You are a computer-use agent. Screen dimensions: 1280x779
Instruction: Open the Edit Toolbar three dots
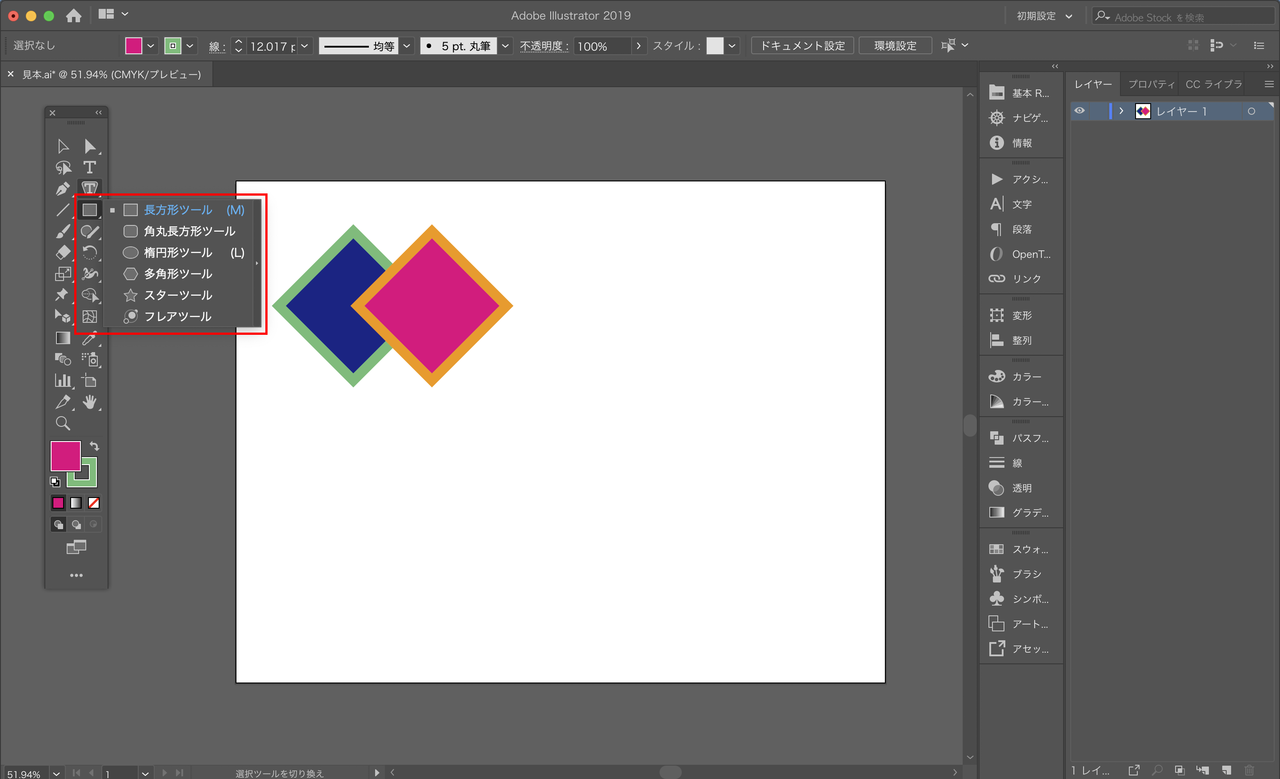coord(76,575)
